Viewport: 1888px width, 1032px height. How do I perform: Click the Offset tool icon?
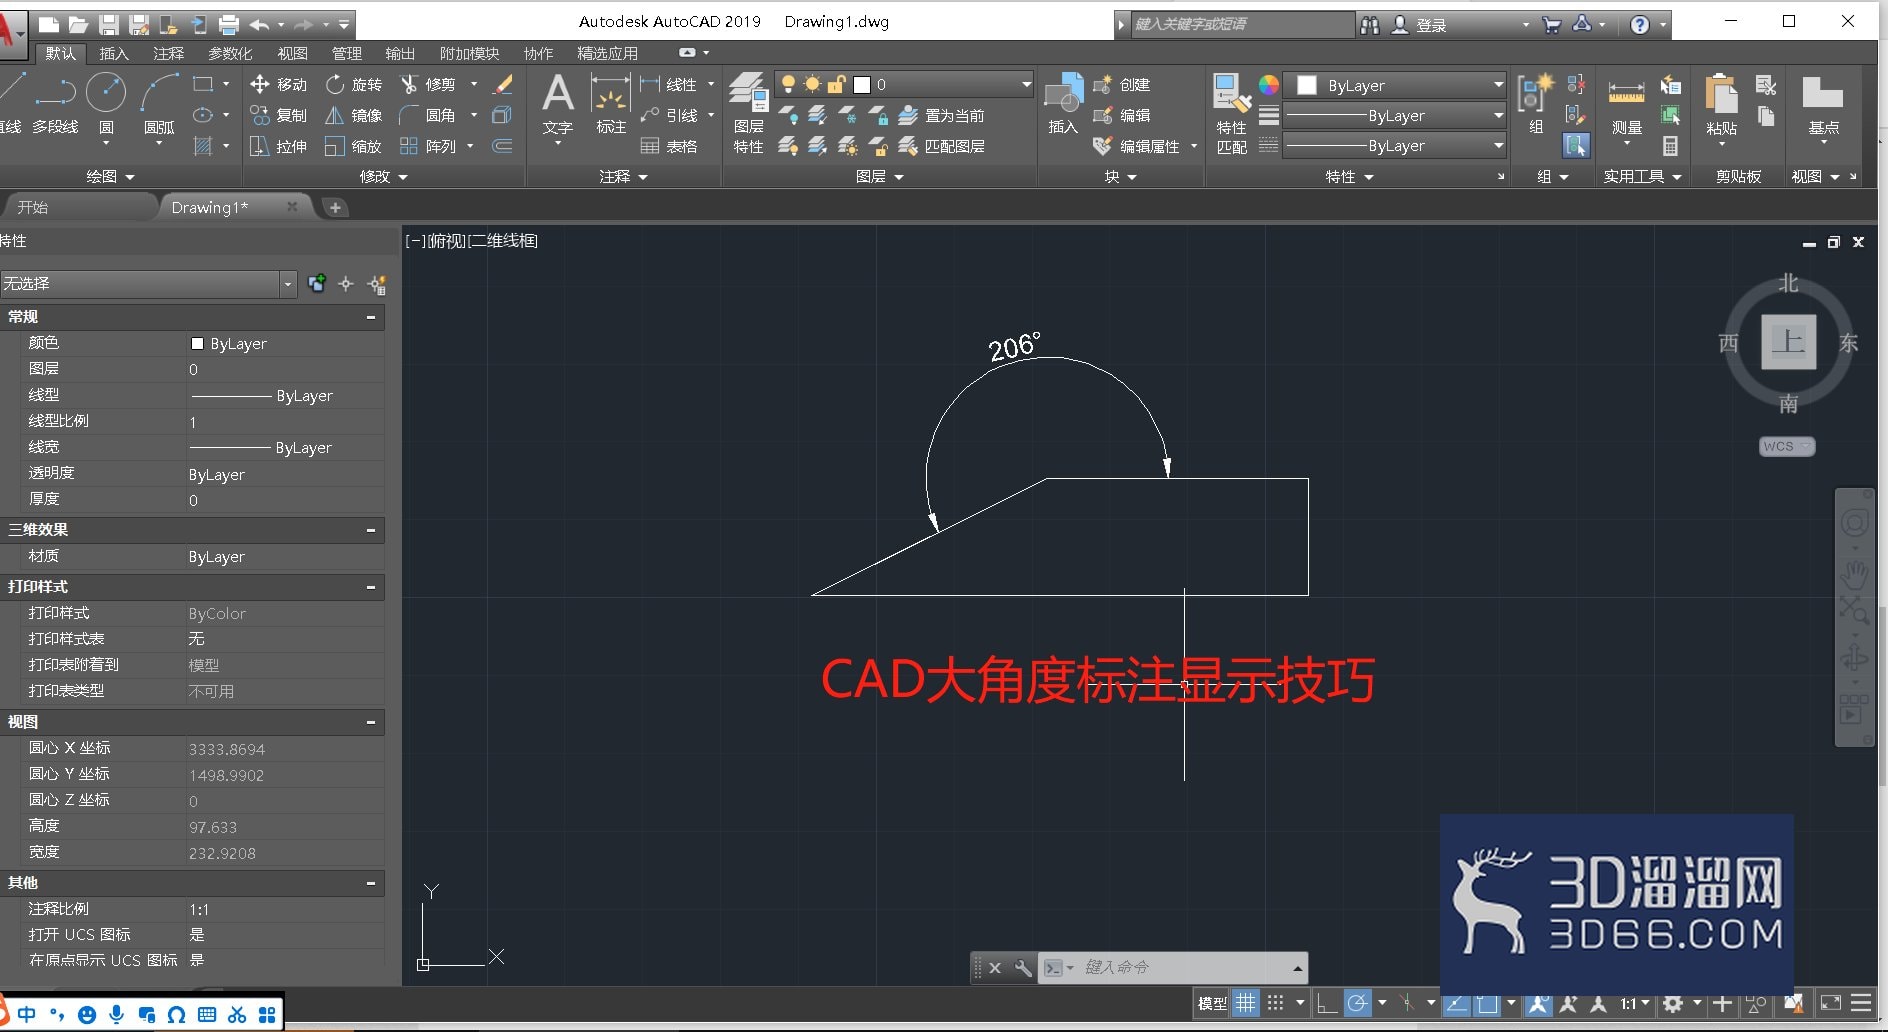[x=503, y=146]
